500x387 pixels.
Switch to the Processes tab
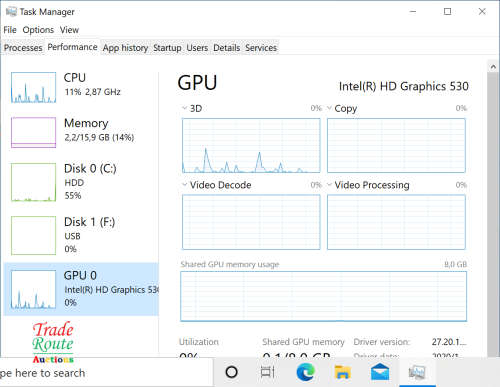coord(23,48)
